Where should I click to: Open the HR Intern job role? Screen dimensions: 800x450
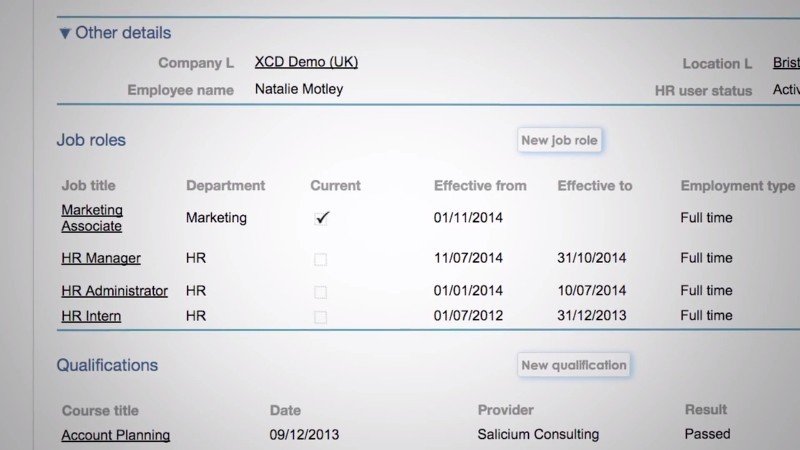tap(91, 316)
